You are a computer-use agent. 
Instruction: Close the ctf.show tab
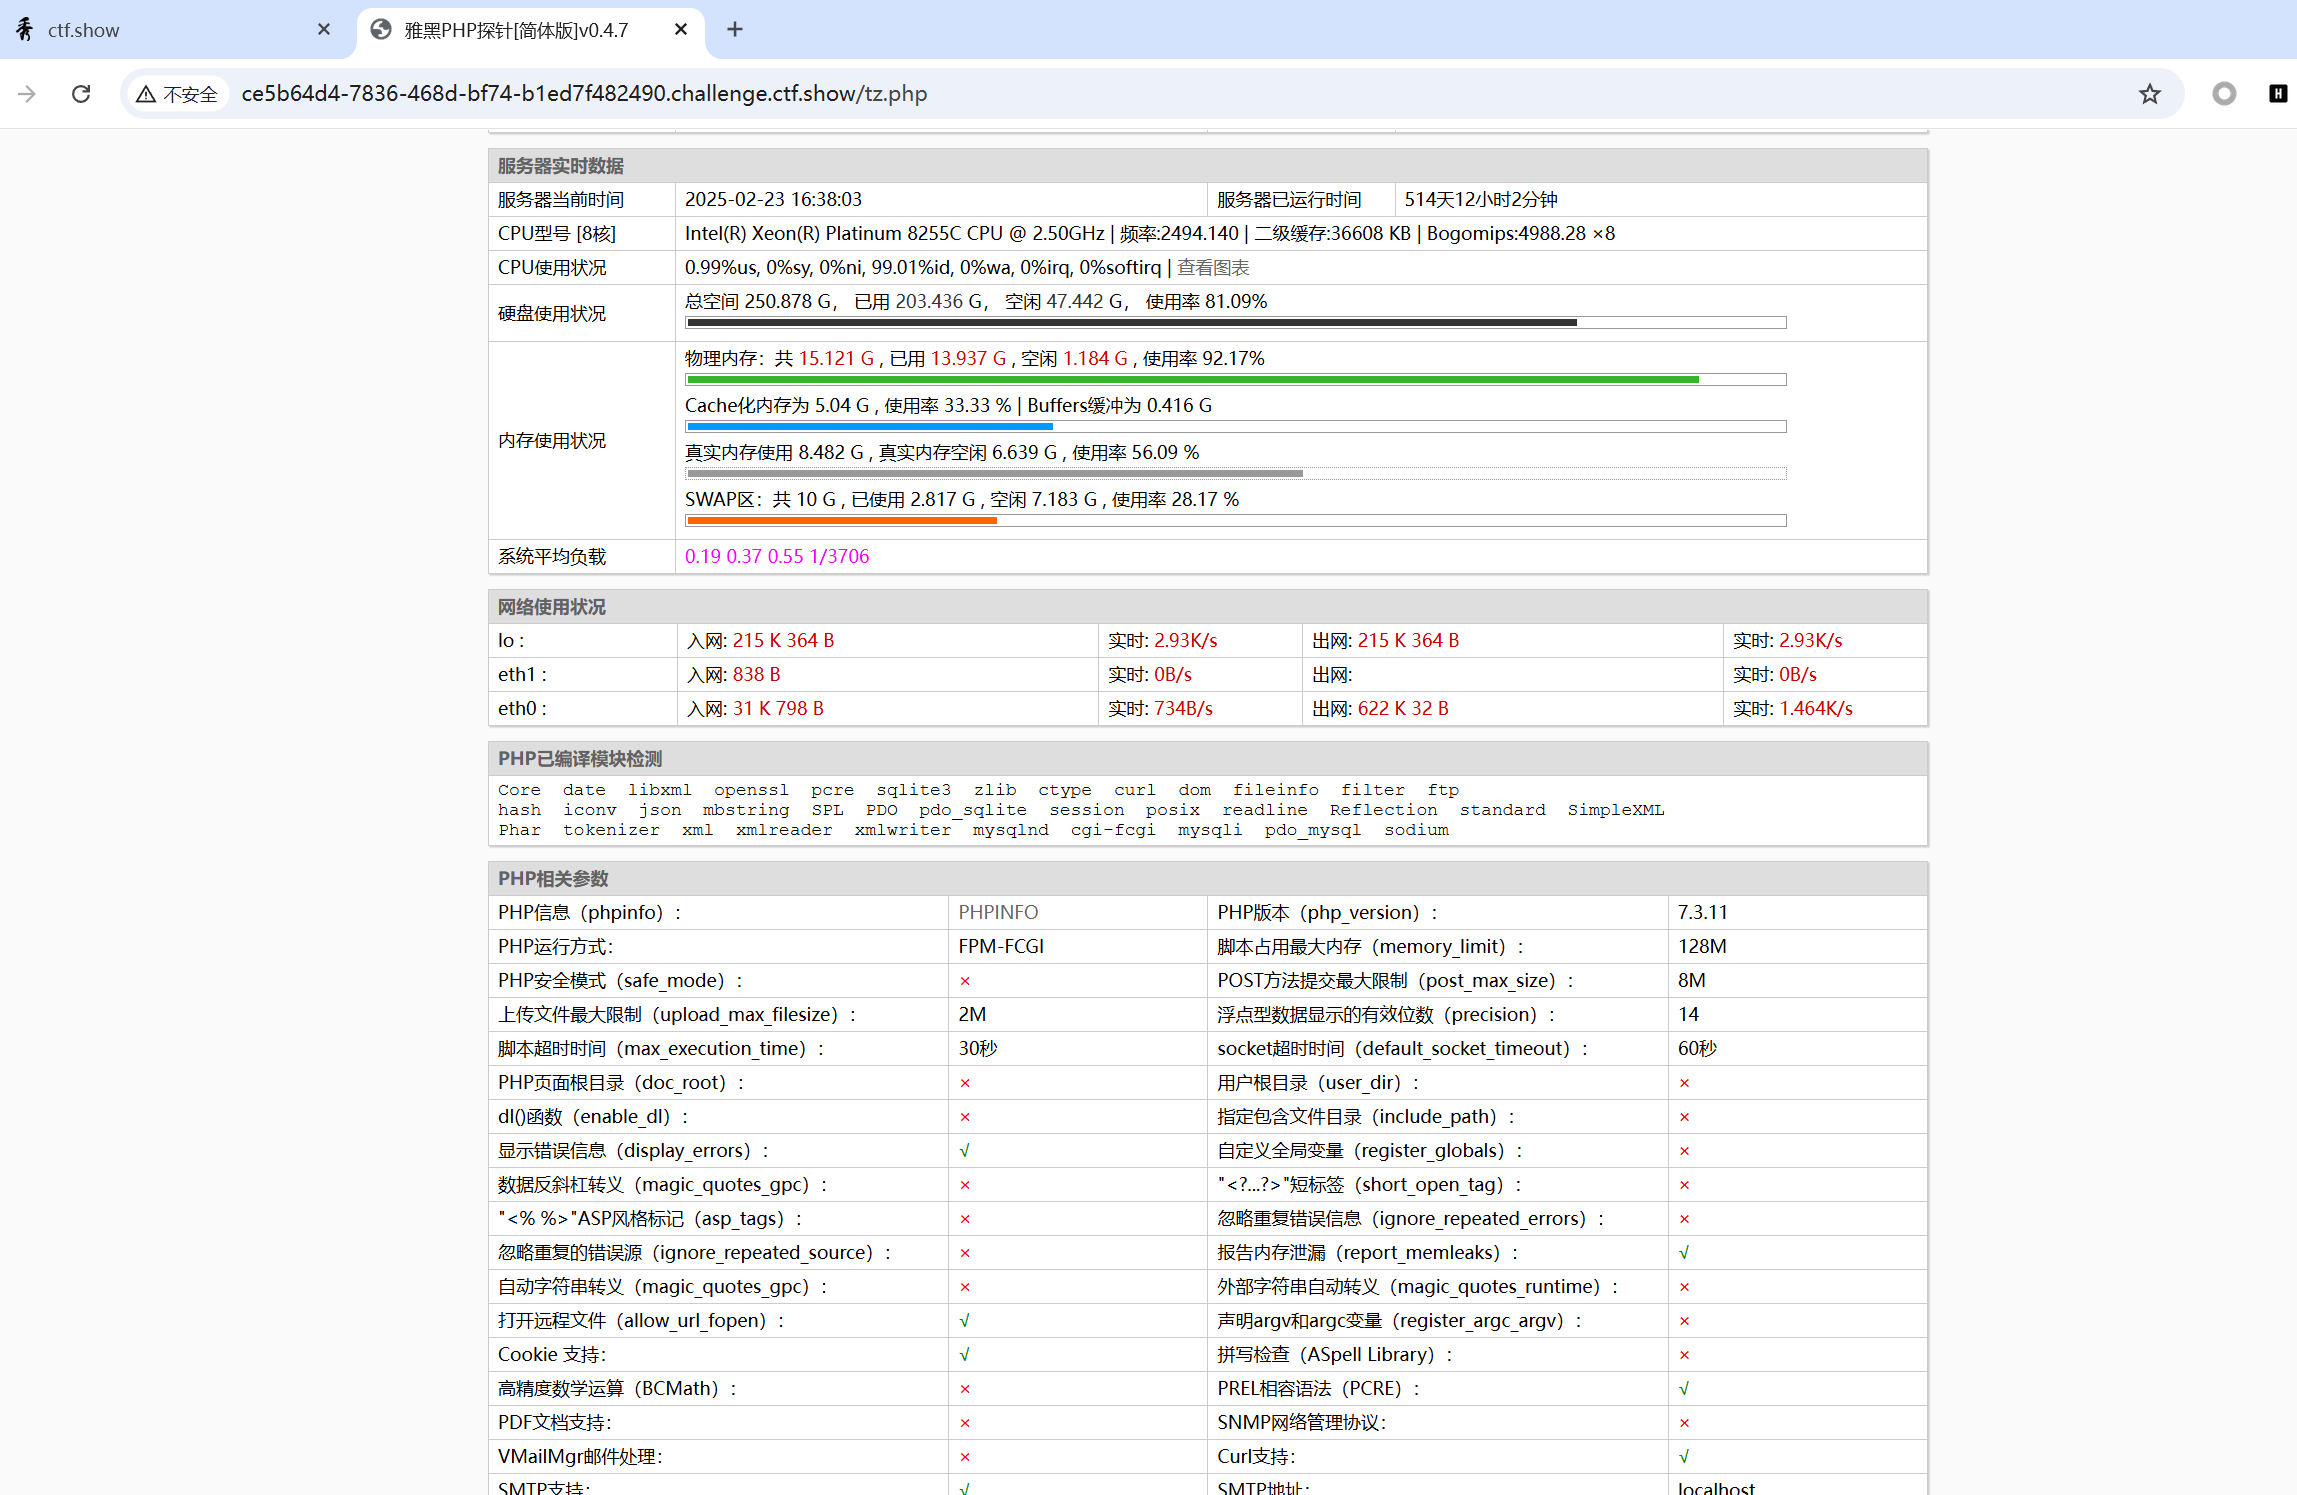[x=323, y=30]
